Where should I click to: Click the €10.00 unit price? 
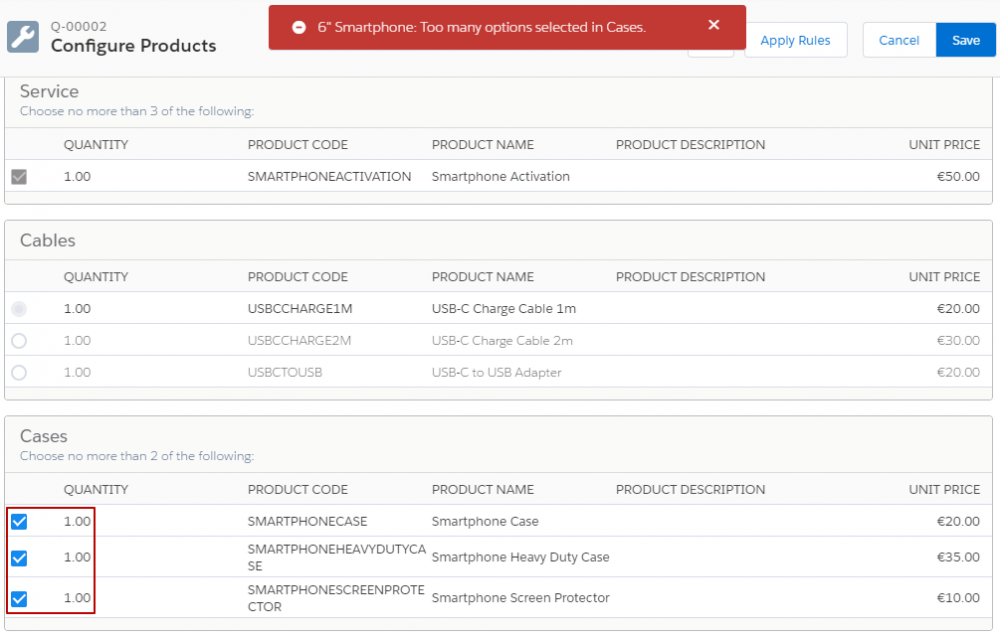[958, 598]
